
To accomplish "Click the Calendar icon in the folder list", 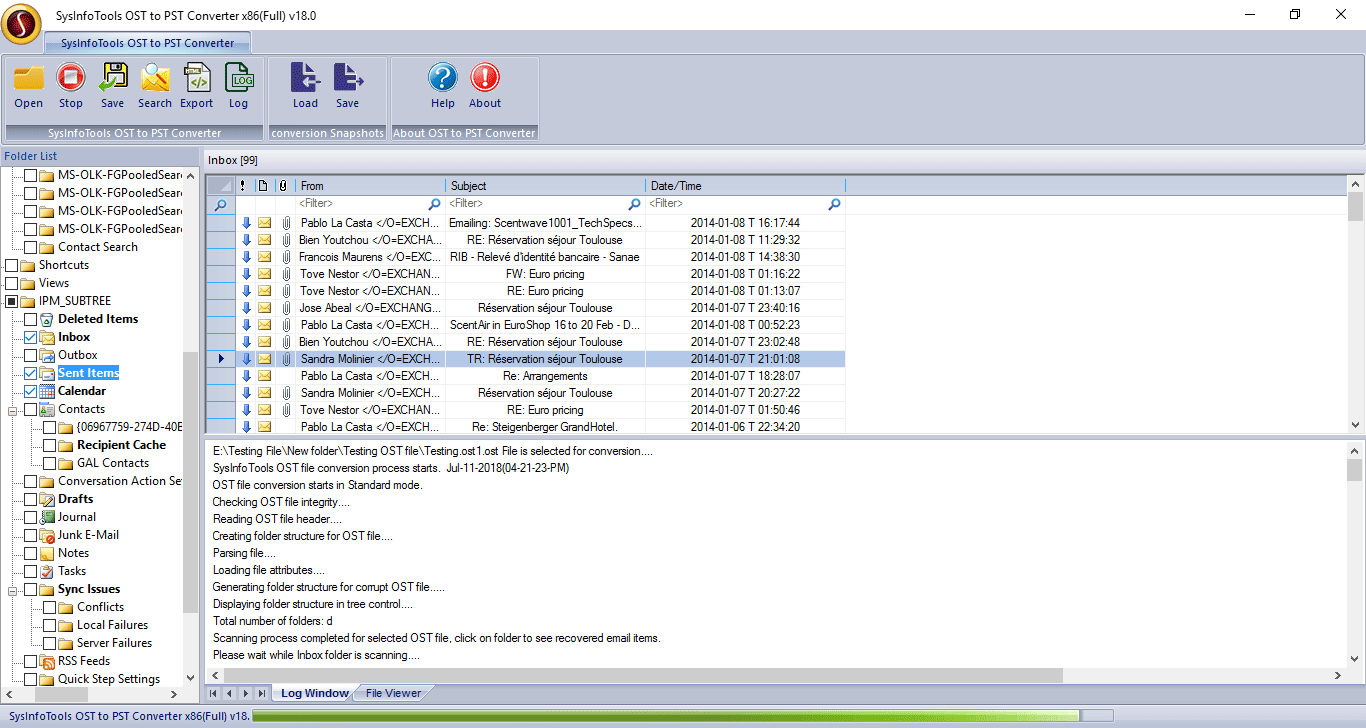I will point(47,391).
